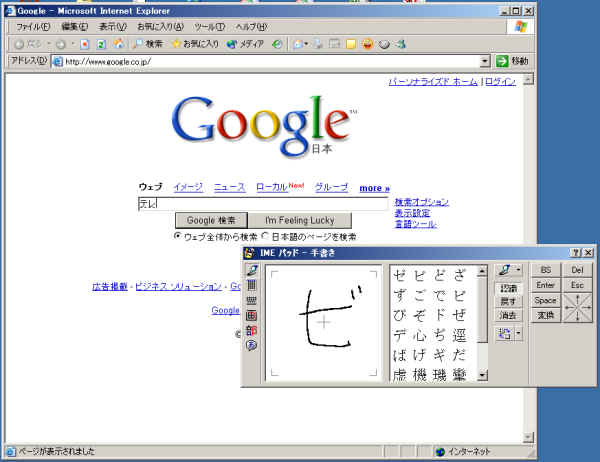Image resolution: width=600 pixels, height=462 pixels.
Task: Open the dropdown arrow beside character-set switch icon
Action: click(518, 334)
